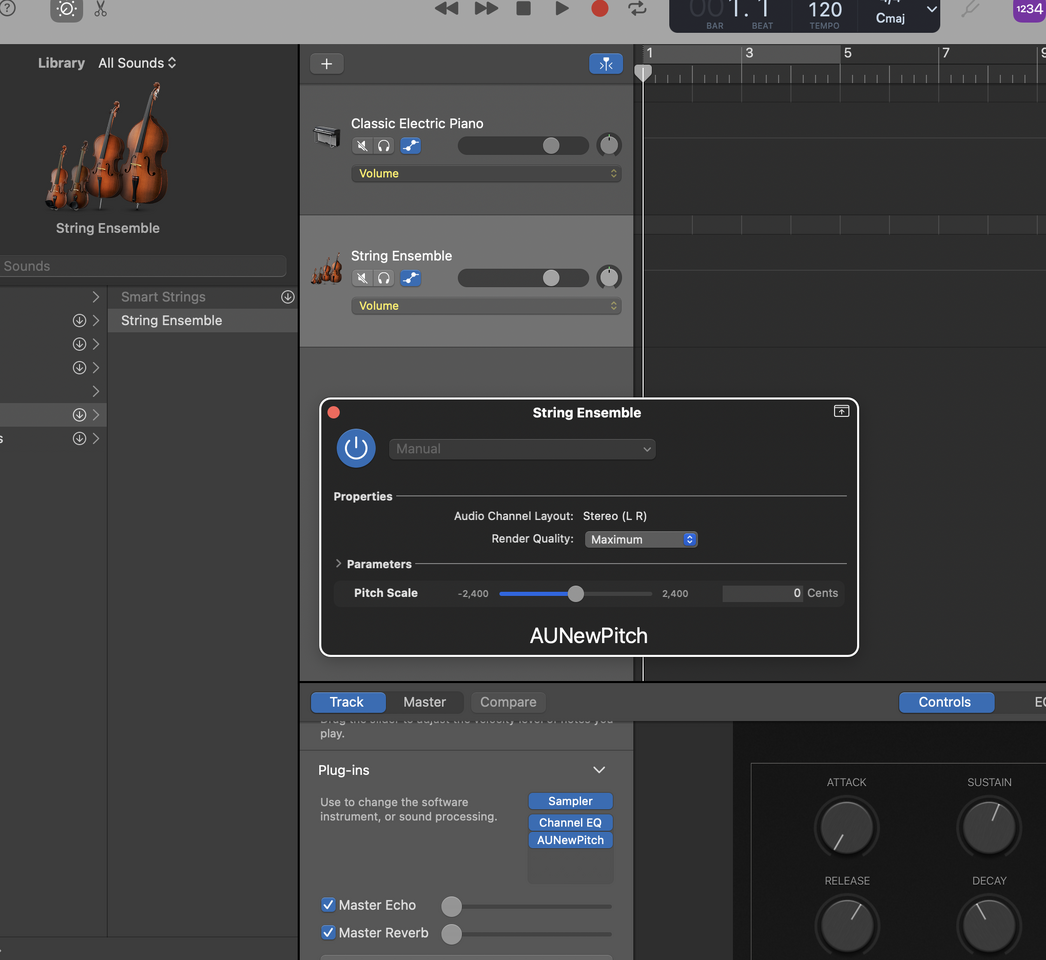Image resolution: width=1046 pixels, height=960 pixels.
Task: Uncheck the Master Reverb checkbox
Action: [328, 933]
